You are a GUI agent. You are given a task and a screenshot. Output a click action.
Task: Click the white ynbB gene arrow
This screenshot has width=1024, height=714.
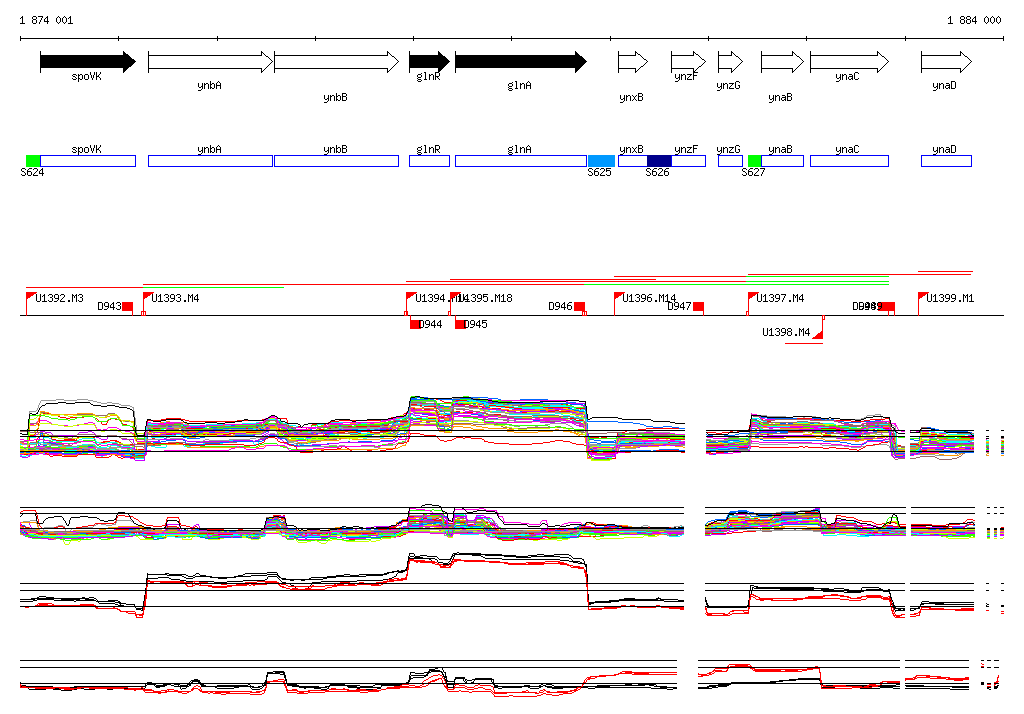click(x=336, y=62)
